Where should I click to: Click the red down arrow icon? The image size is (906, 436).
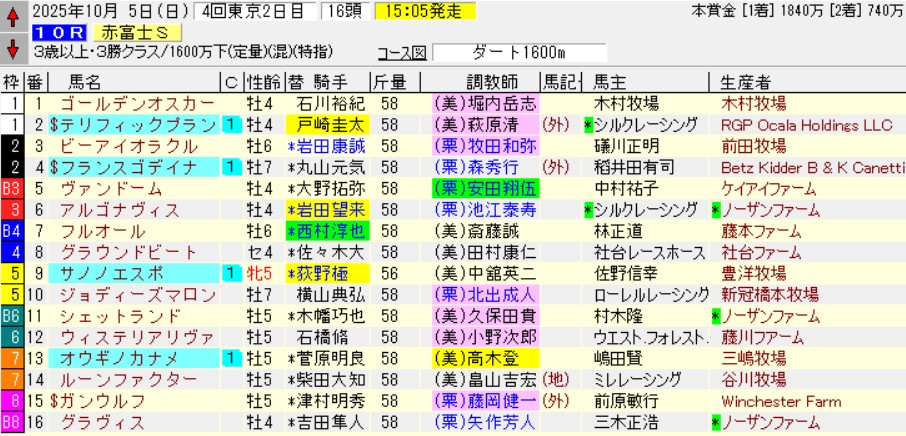(x=12, y=49)
